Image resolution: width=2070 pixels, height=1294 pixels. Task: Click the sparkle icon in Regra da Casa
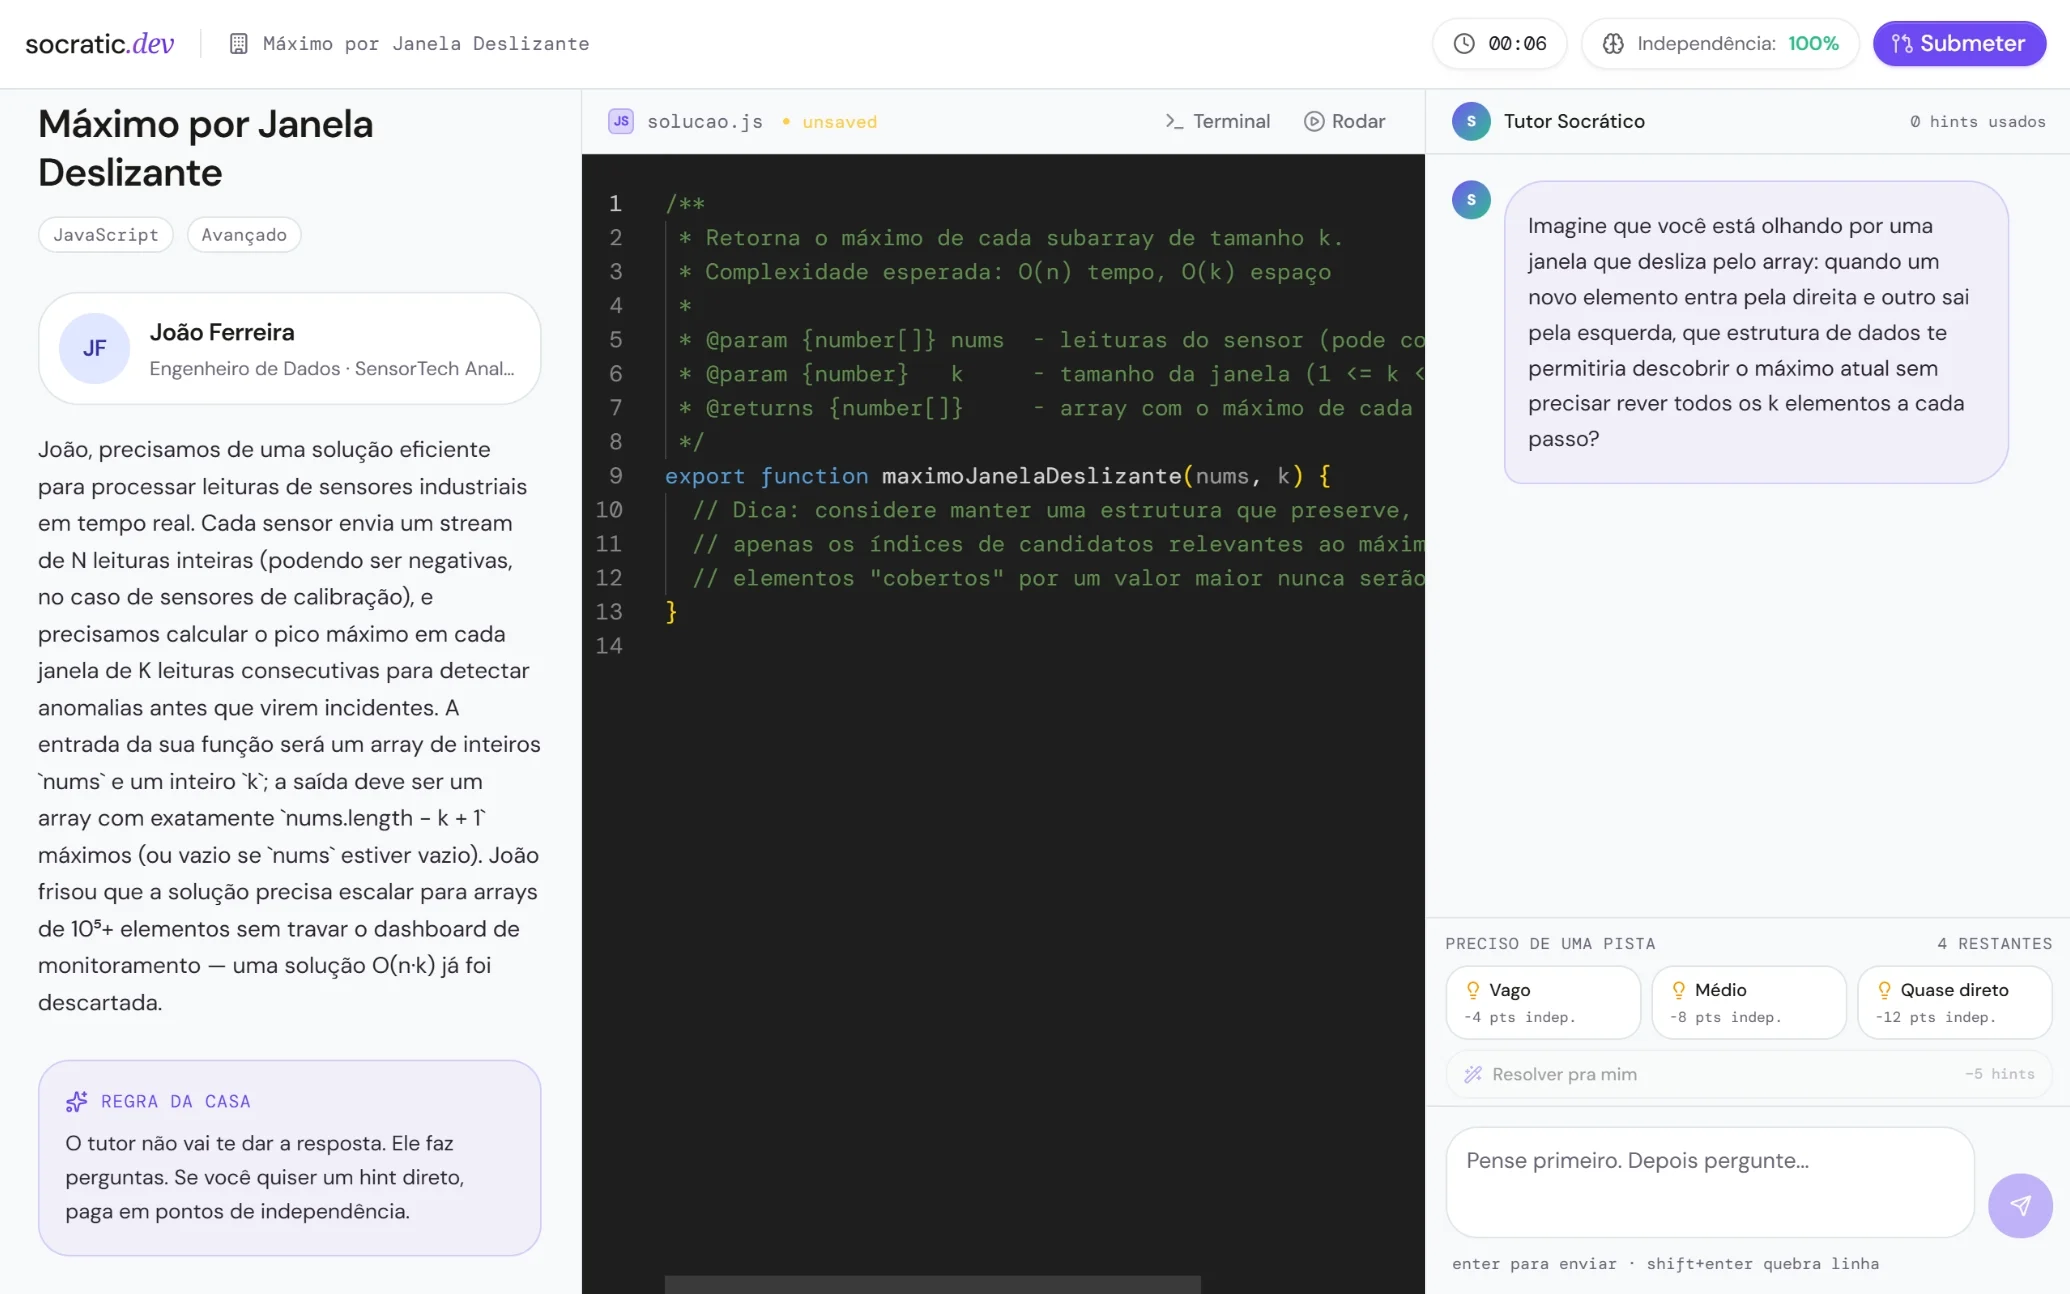[77, 1101]
